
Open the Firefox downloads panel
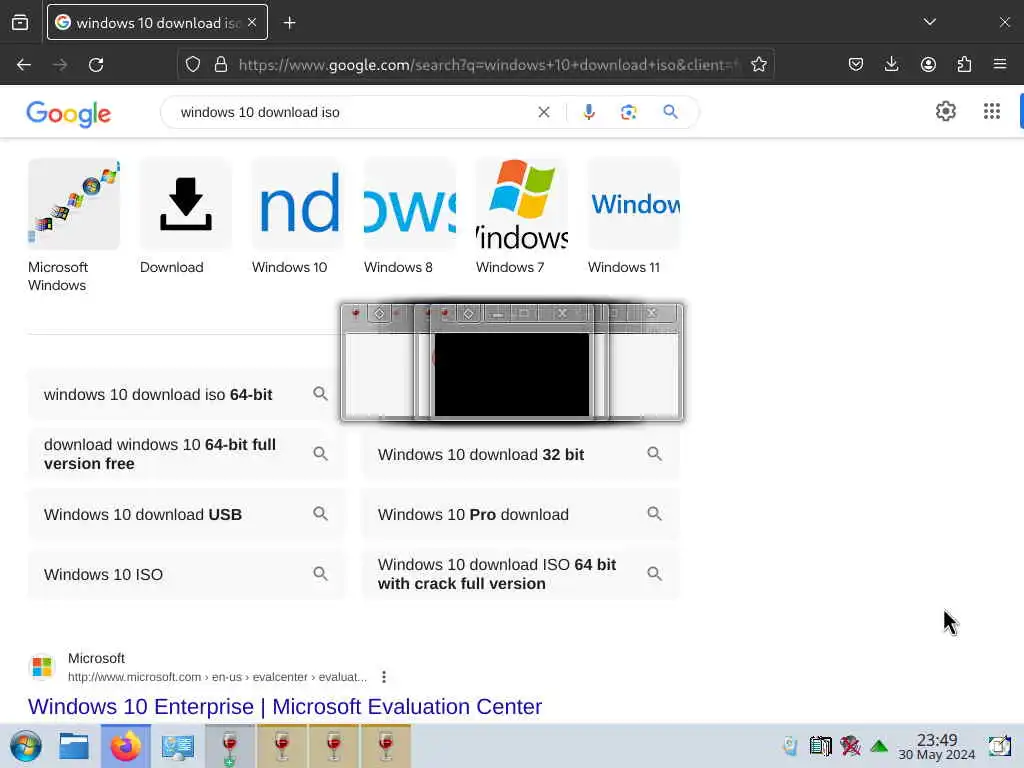pyautogui.click(x=891, y=65)
